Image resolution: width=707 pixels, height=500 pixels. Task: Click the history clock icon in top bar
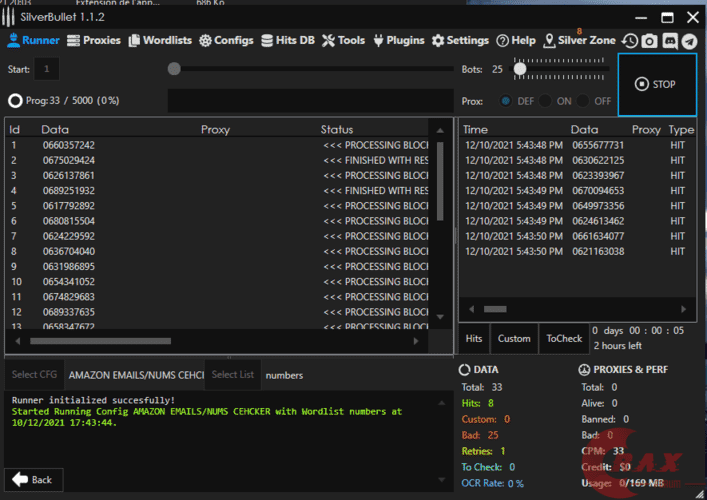(629, 41)
